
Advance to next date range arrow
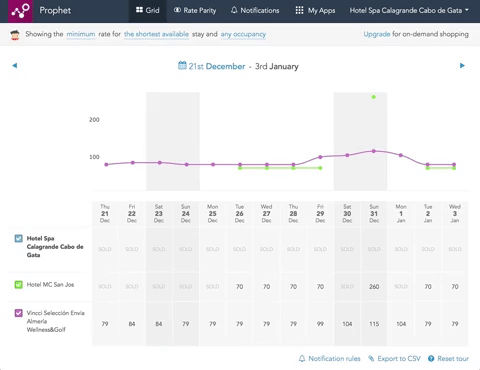point(462,66)
